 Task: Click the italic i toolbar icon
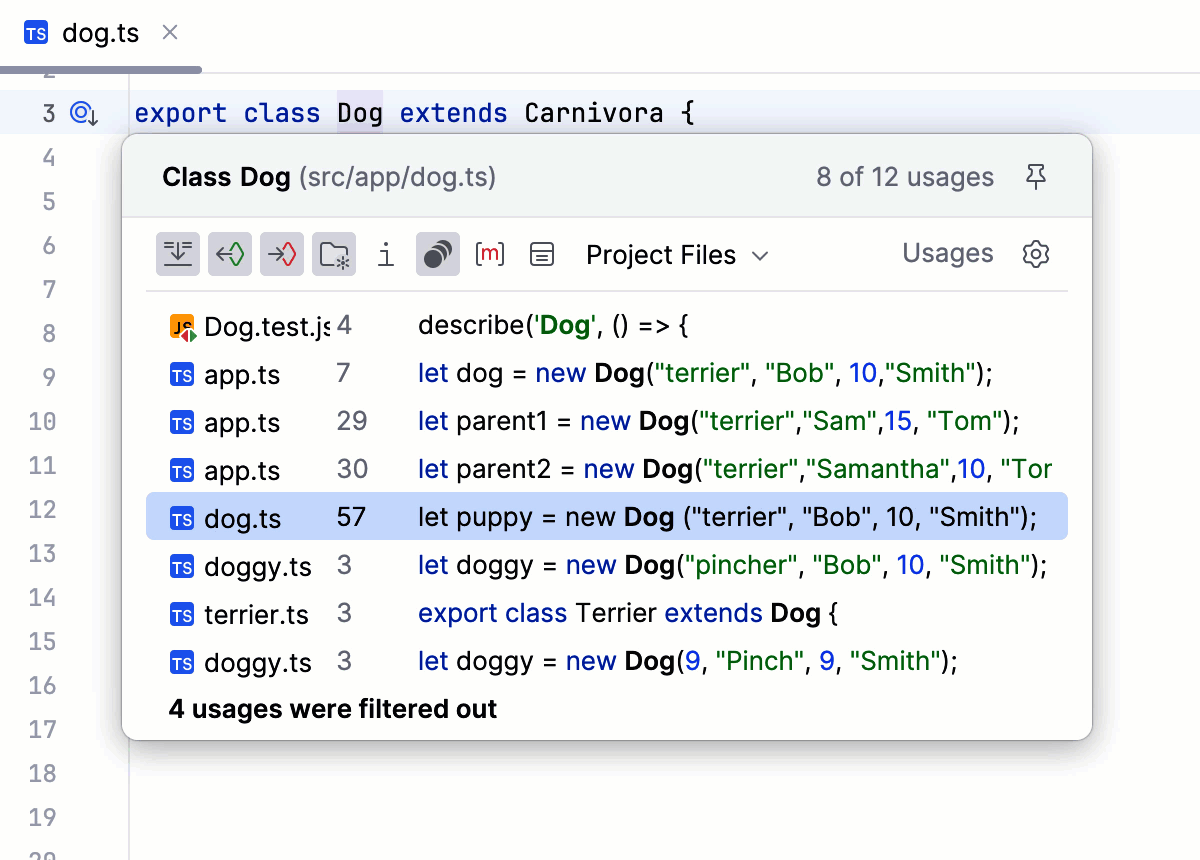coord(386,254)
